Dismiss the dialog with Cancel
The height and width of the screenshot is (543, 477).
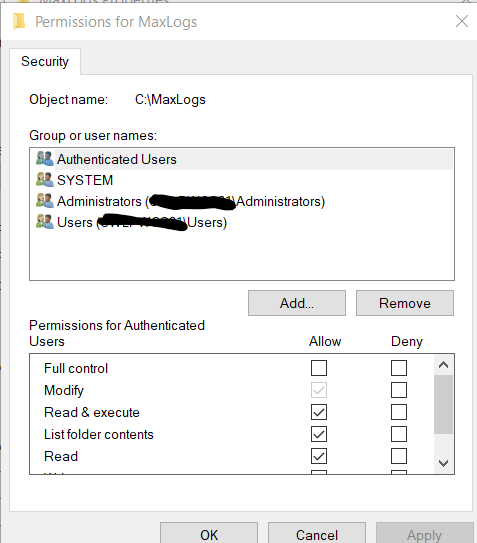[x=317, y=534]
